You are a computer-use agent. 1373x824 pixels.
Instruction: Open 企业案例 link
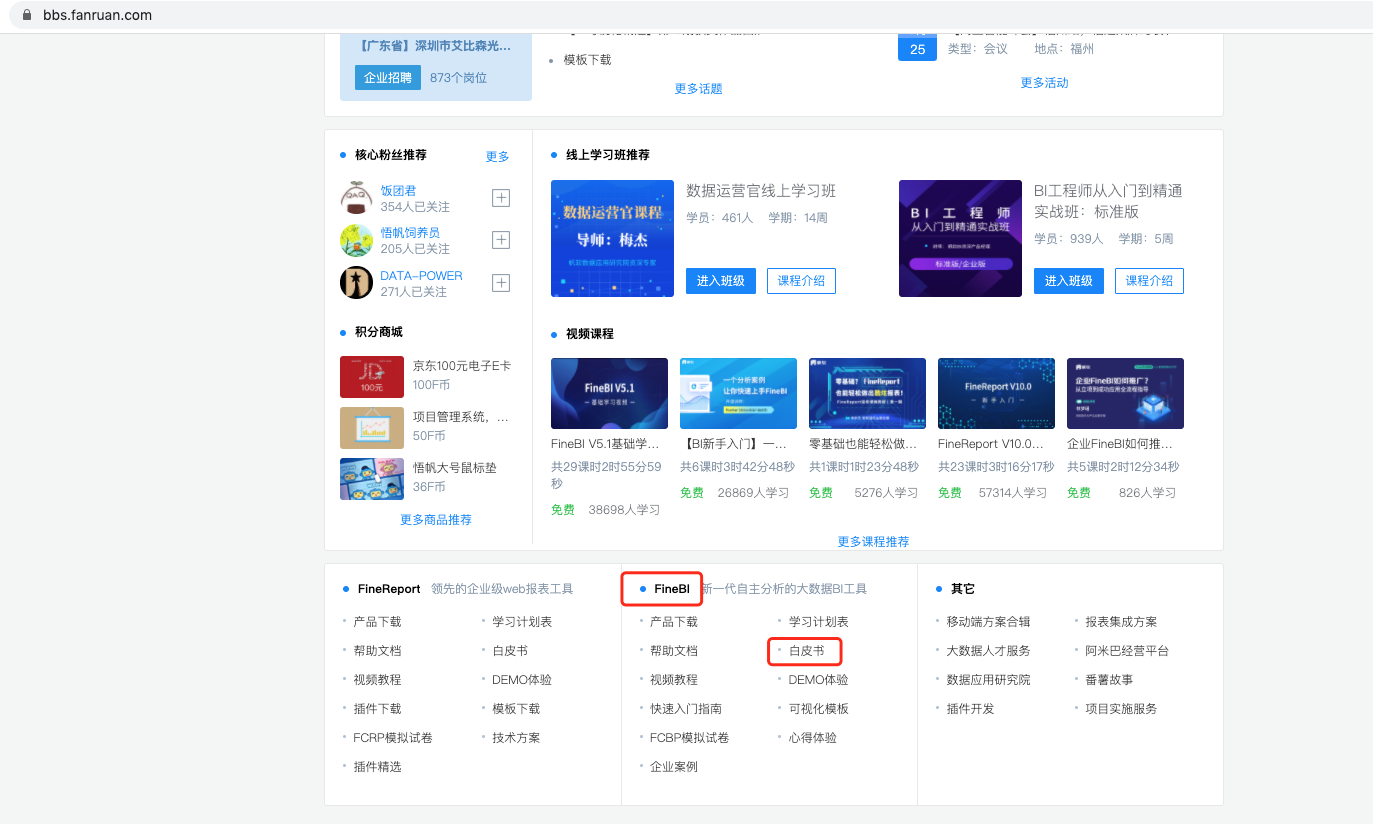point(674,767)
